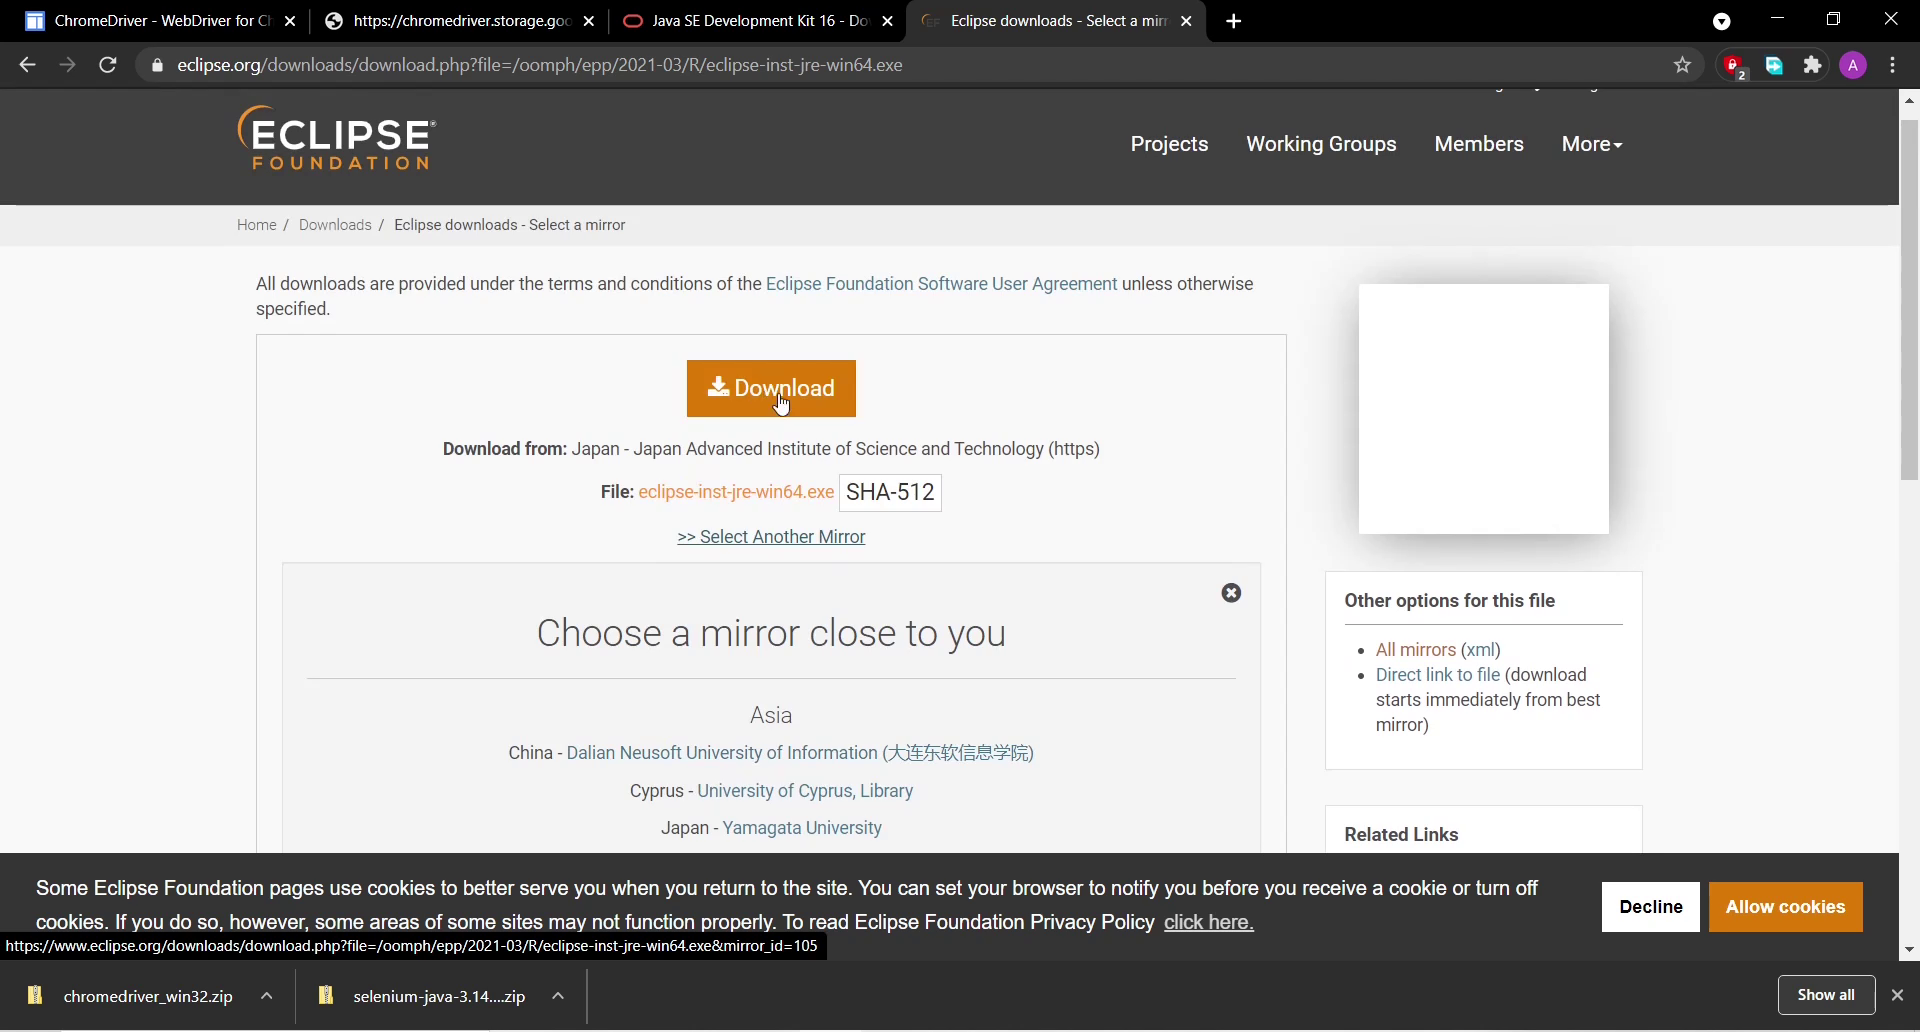Image resolution: width=1920 pixels, height=1032 pixels.
Task: Open the xml mirrors link
Action: coord(1481,650)
